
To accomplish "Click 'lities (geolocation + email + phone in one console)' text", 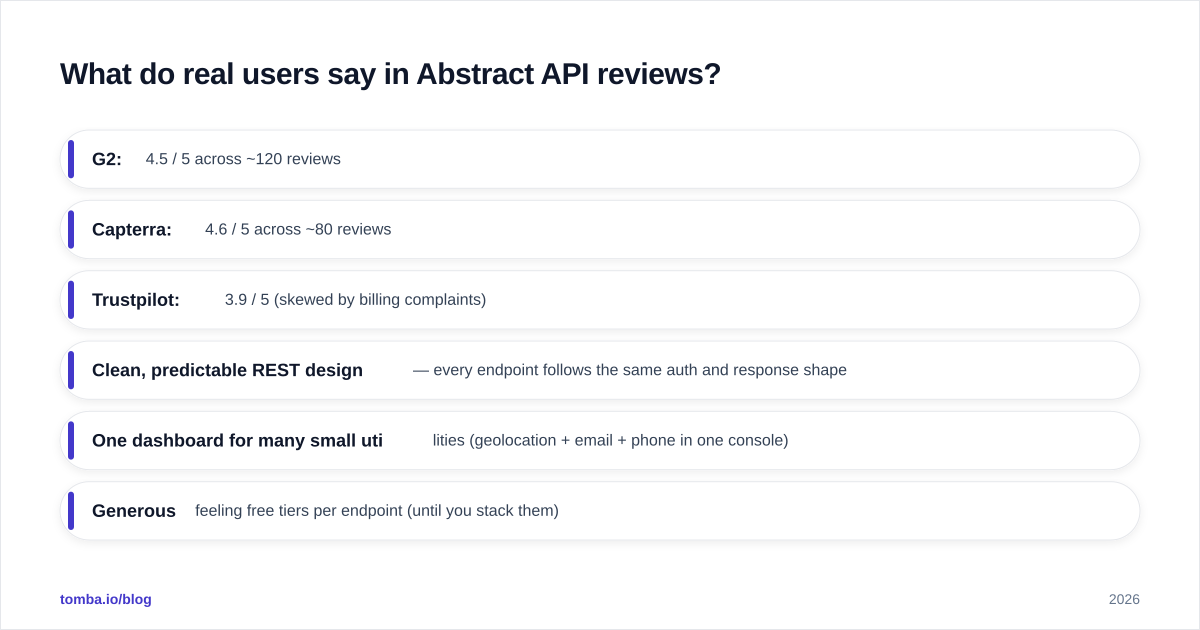I will pos(610,440).
